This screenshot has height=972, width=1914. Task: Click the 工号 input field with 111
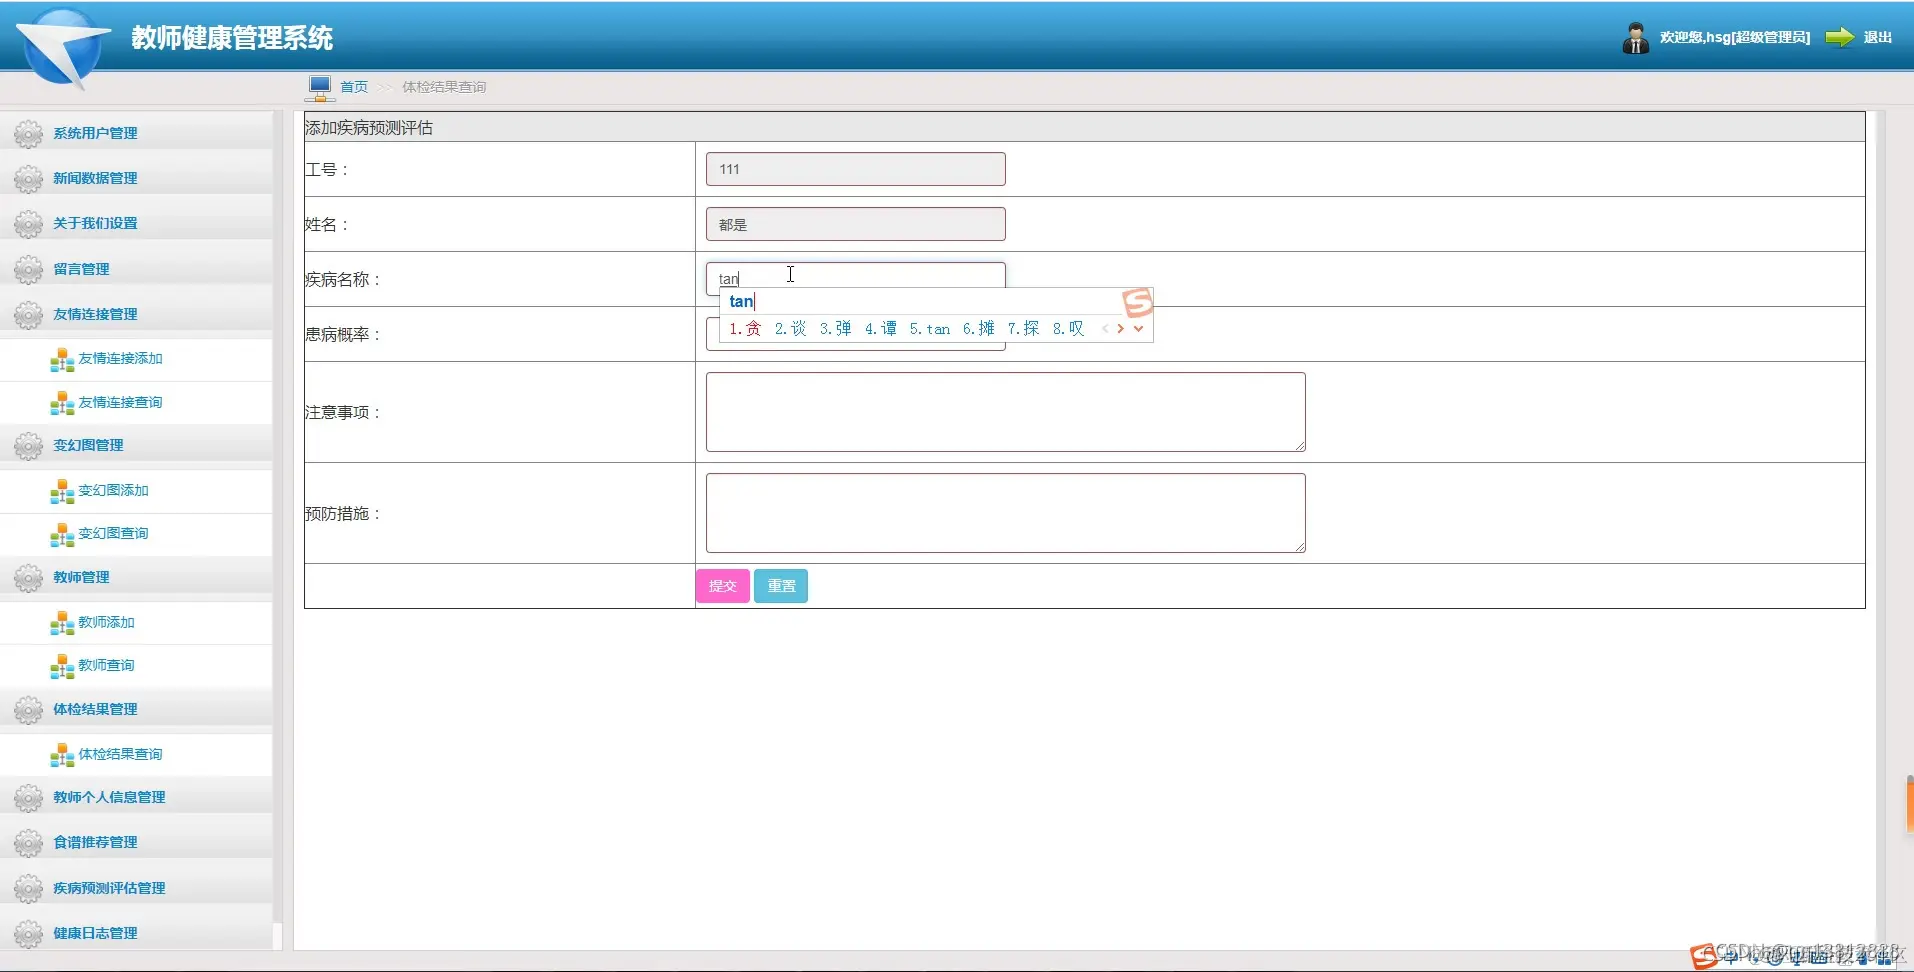point(856,169)
